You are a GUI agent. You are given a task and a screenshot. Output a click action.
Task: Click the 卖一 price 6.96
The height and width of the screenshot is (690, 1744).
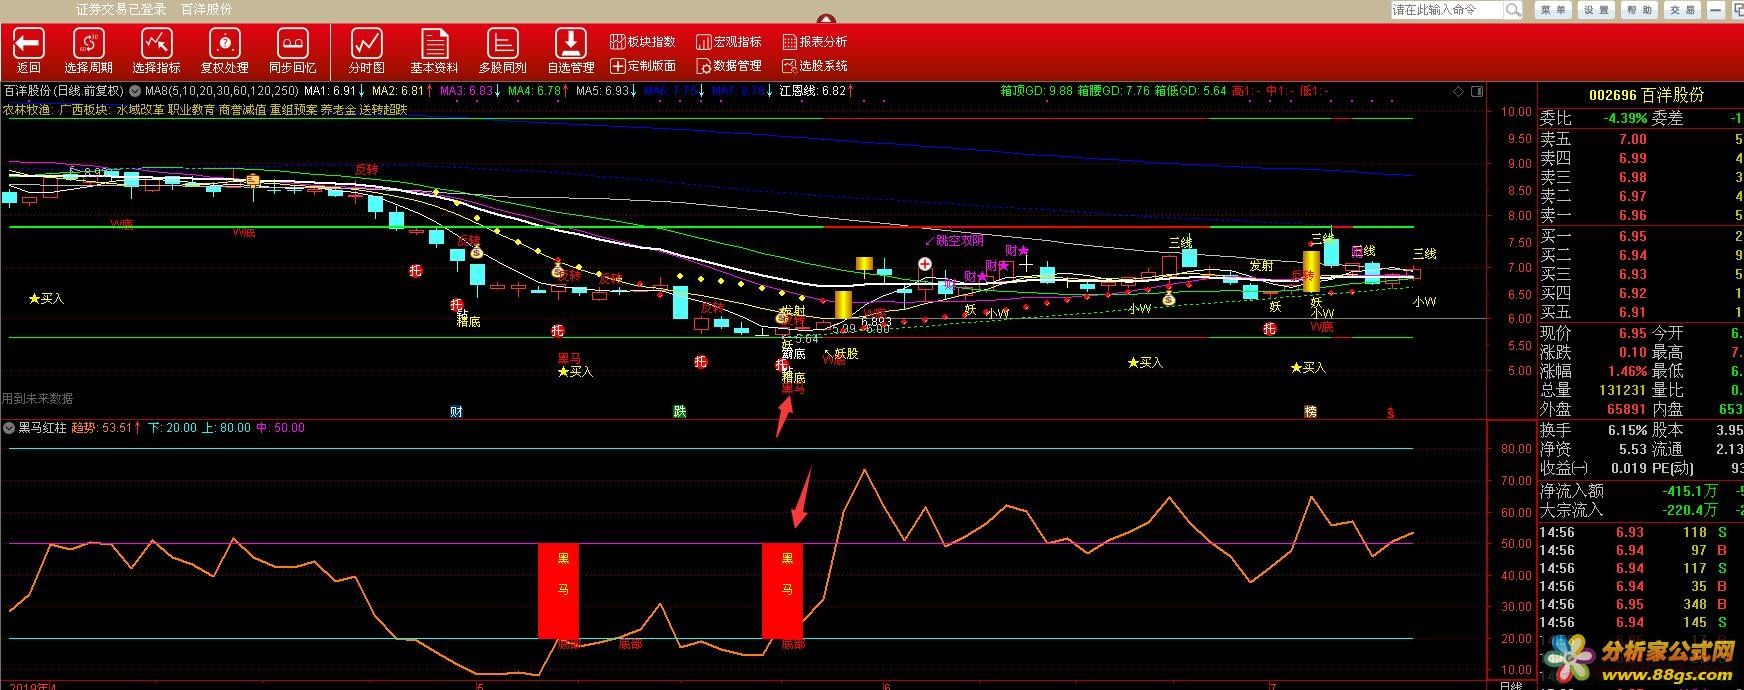[x=1632, y=215]
